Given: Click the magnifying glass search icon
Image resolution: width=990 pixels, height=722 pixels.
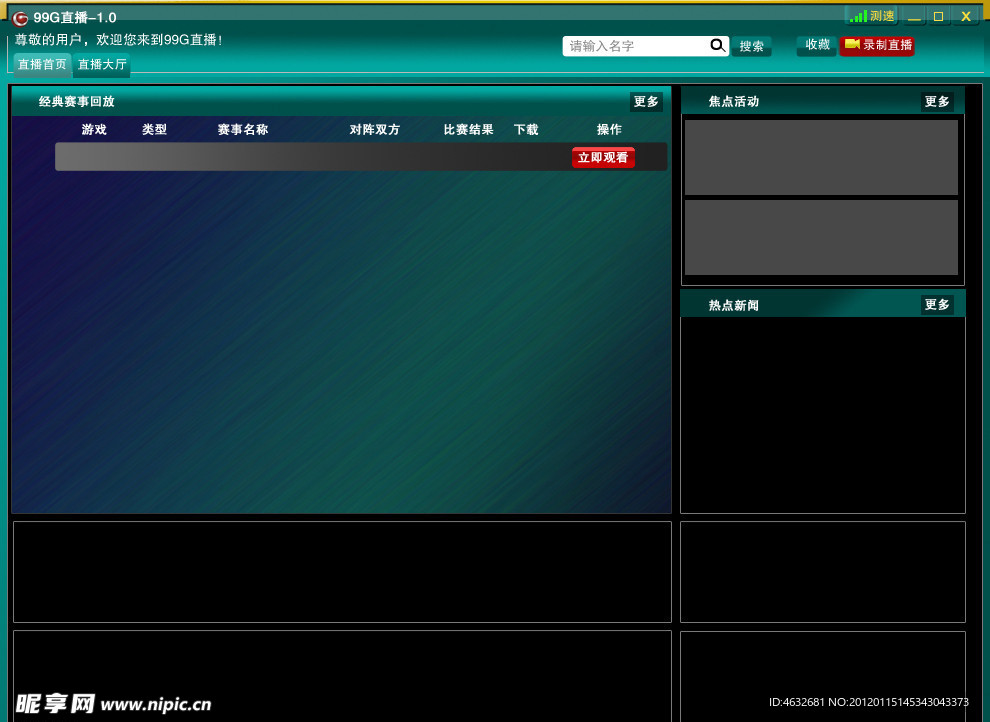Looking at the screenshot, I should (x=718, y=46).
